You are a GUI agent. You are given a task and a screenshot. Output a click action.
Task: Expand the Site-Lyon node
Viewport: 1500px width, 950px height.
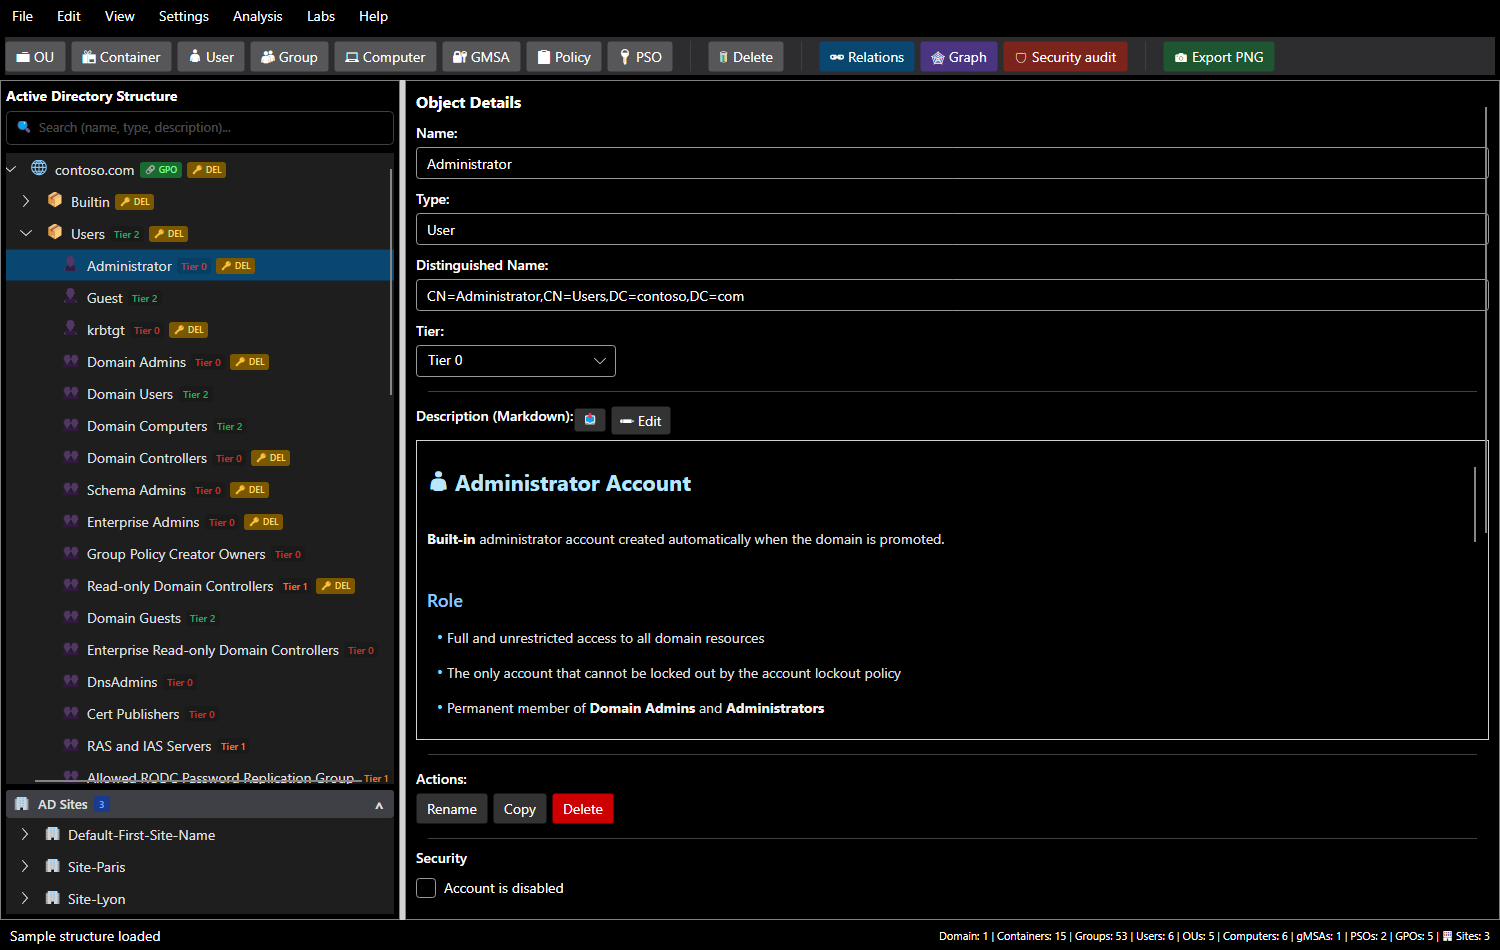(x=25, y=898)
